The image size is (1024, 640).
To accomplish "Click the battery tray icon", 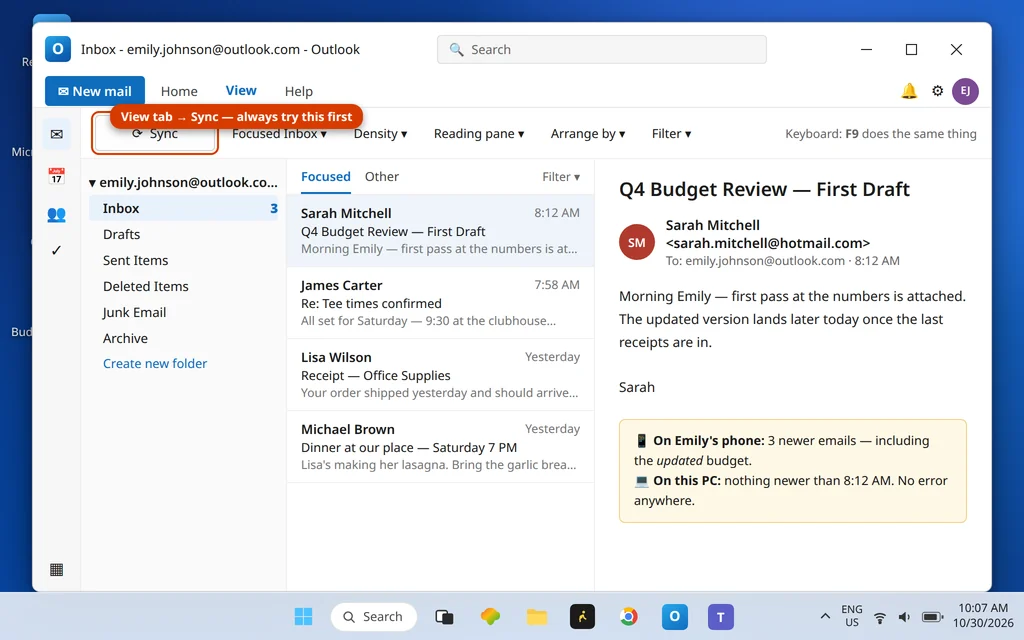I will click(x=932, y=617).
